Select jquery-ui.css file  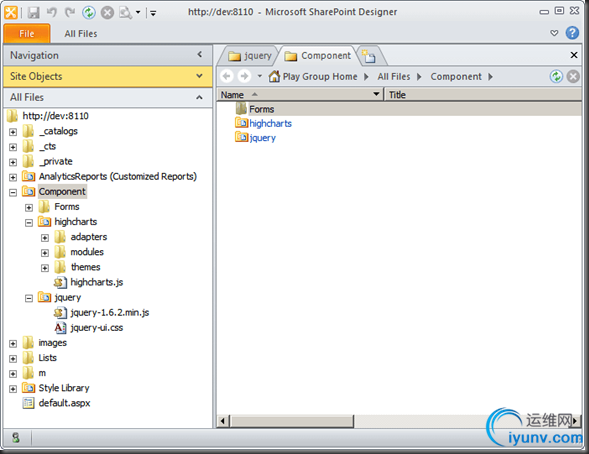[97, 327]
